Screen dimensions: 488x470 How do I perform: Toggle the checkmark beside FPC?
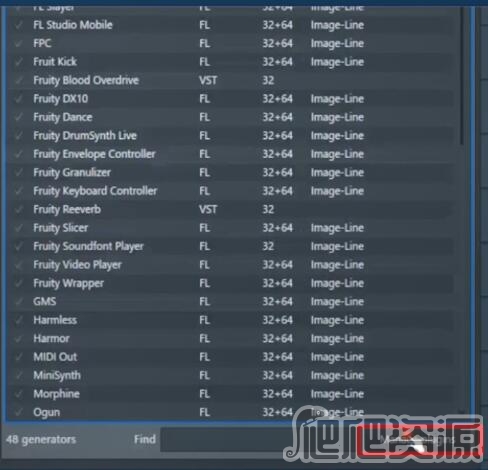19,43
